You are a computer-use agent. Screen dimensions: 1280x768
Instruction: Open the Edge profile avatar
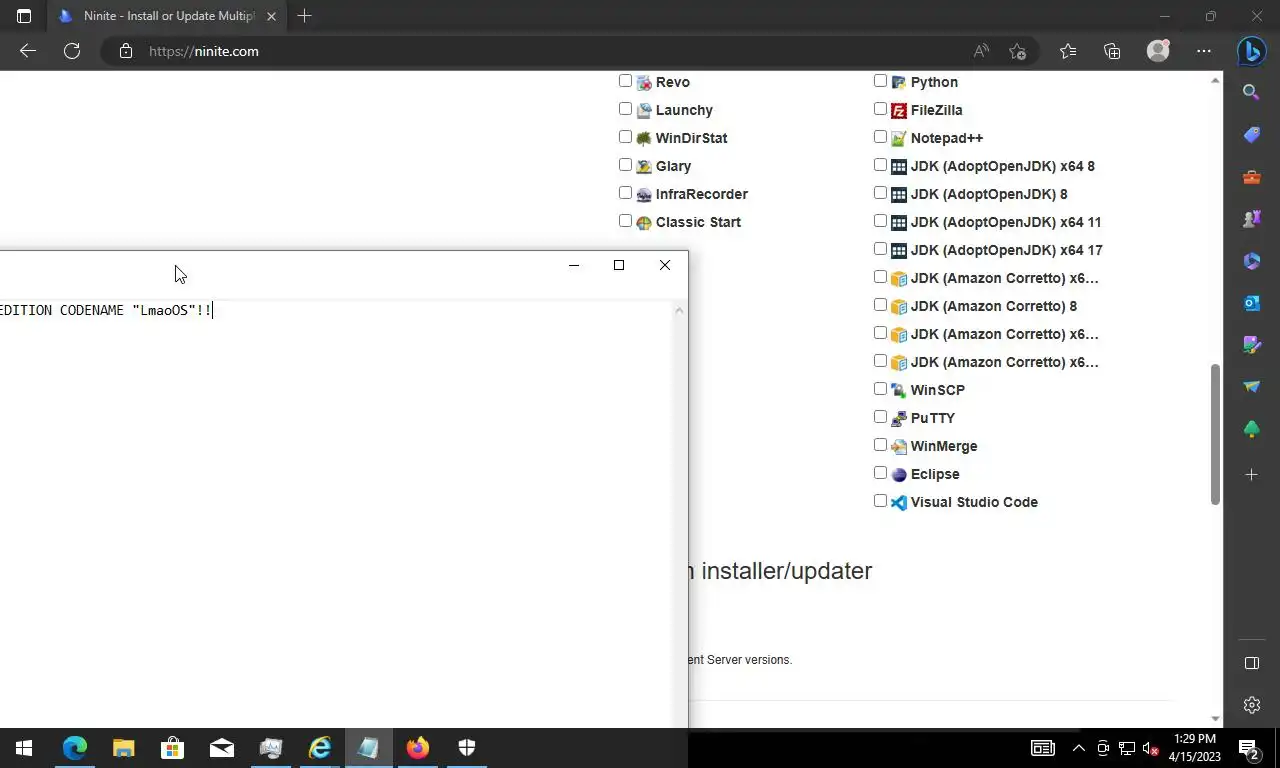[x=1158, y=51]
